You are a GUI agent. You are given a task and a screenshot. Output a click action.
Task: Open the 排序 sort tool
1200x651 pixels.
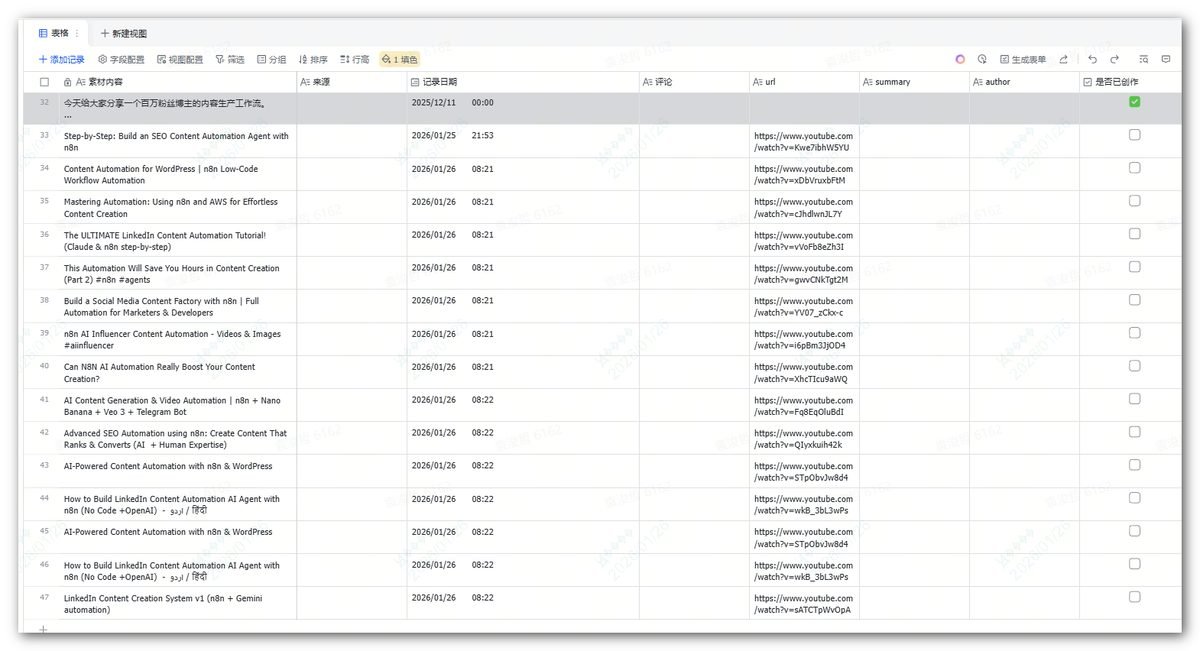[313, 60]
